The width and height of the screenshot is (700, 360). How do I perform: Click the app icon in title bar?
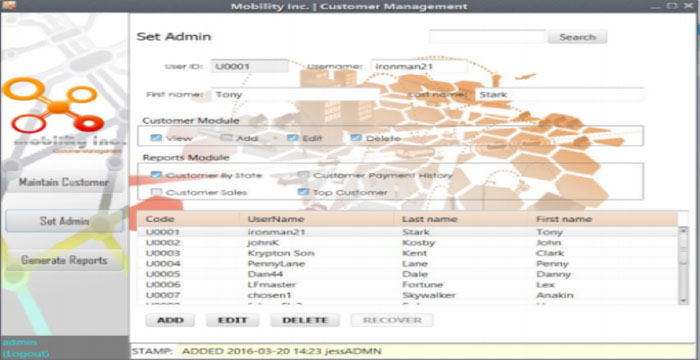9,5
